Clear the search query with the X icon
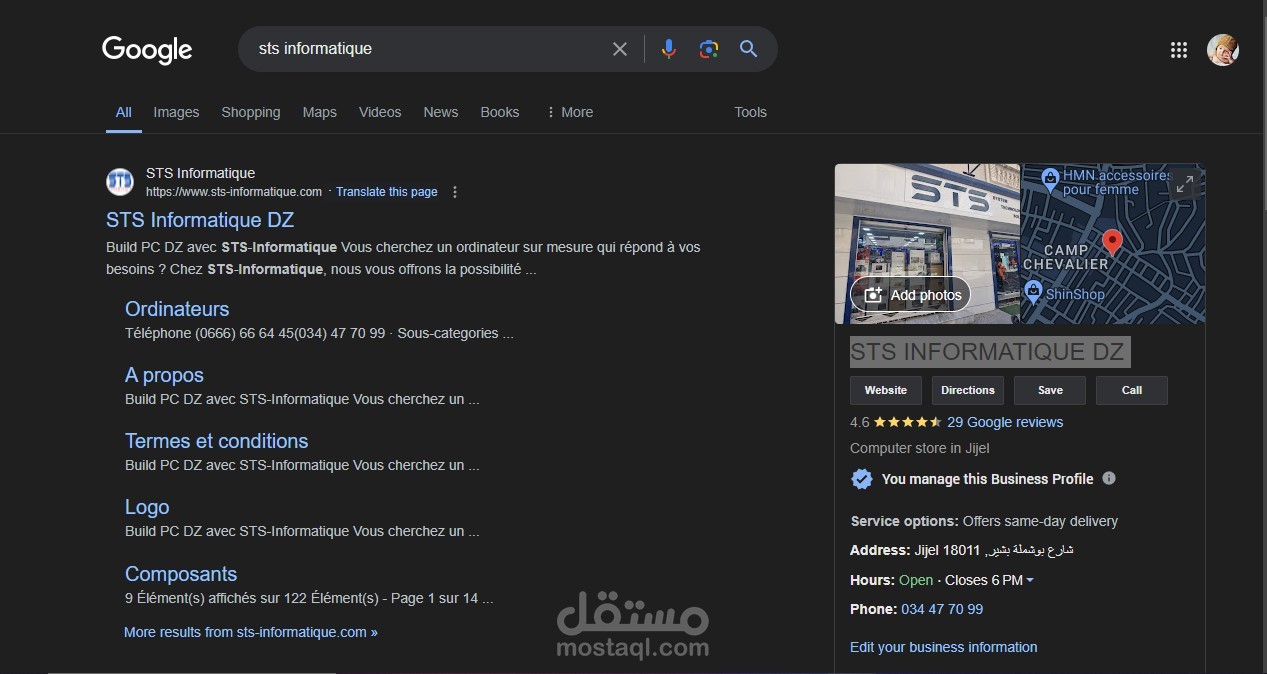The height and width of the screenshot is (674, 1267). click(x=619, y=48)
